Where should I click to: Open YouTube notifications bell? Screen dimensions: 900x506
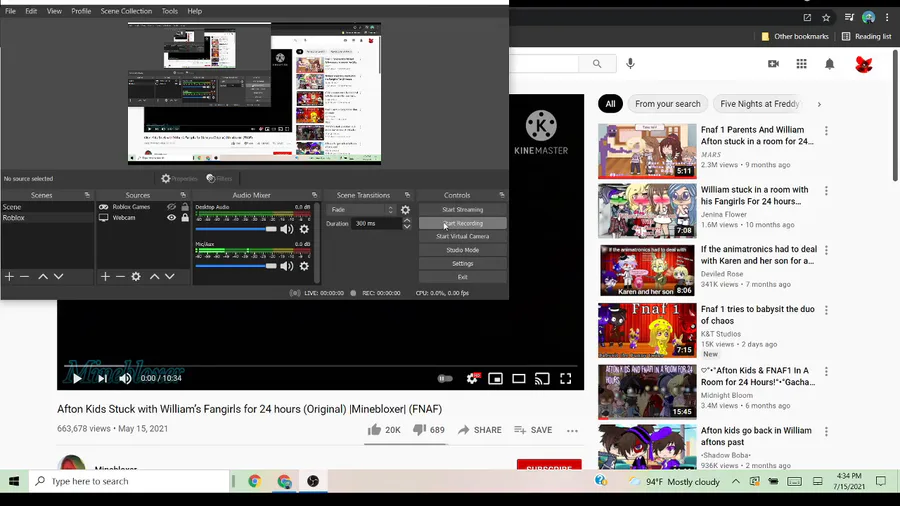point(829,64)
